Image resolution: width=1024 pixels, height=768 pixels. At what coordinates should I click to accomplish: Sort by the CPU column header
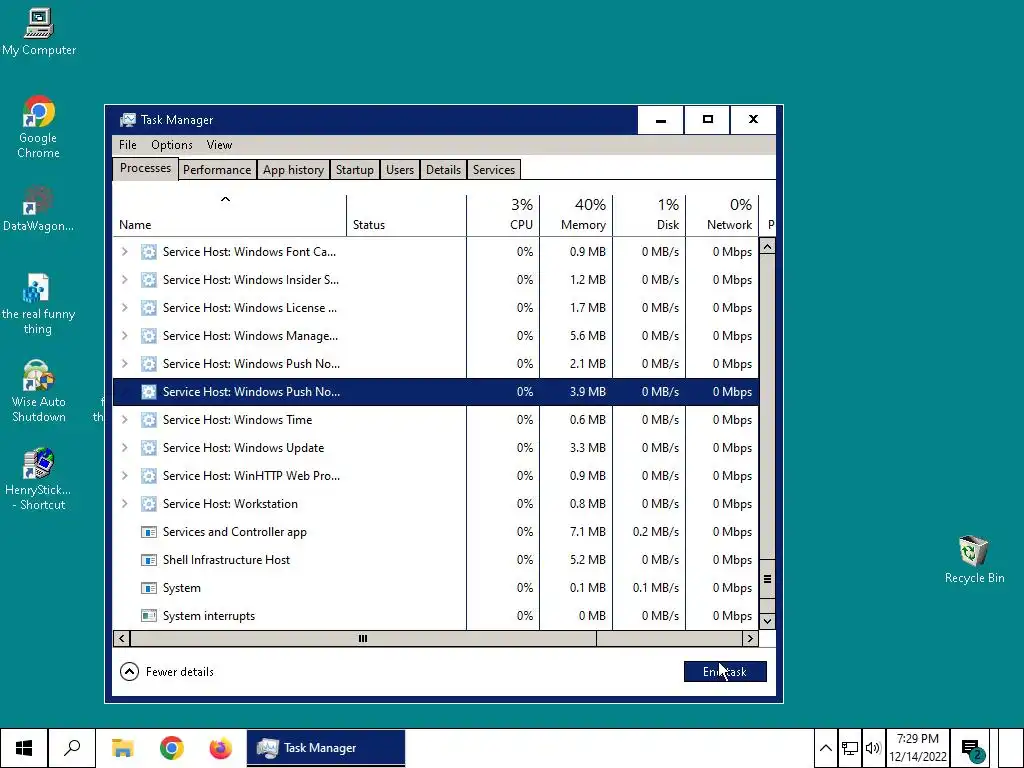[503, 215]
